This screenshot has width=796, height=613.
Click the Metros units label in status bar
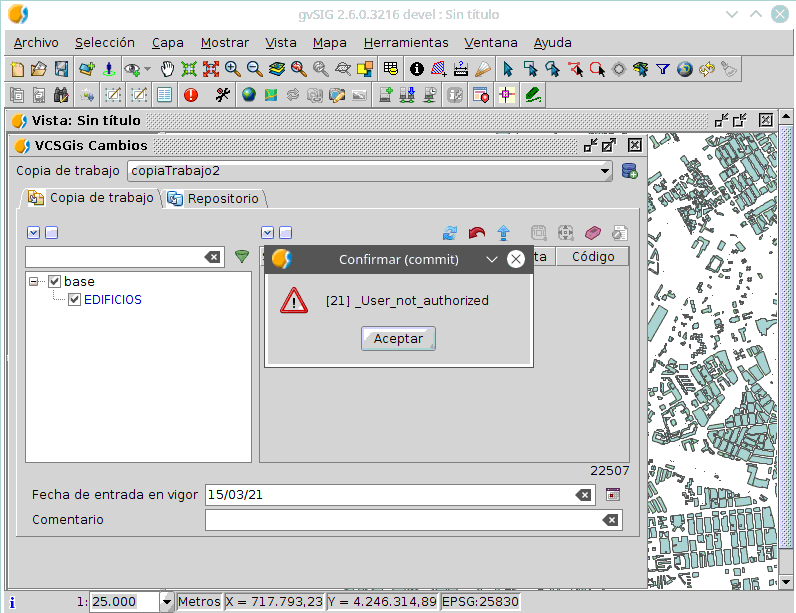199,602
